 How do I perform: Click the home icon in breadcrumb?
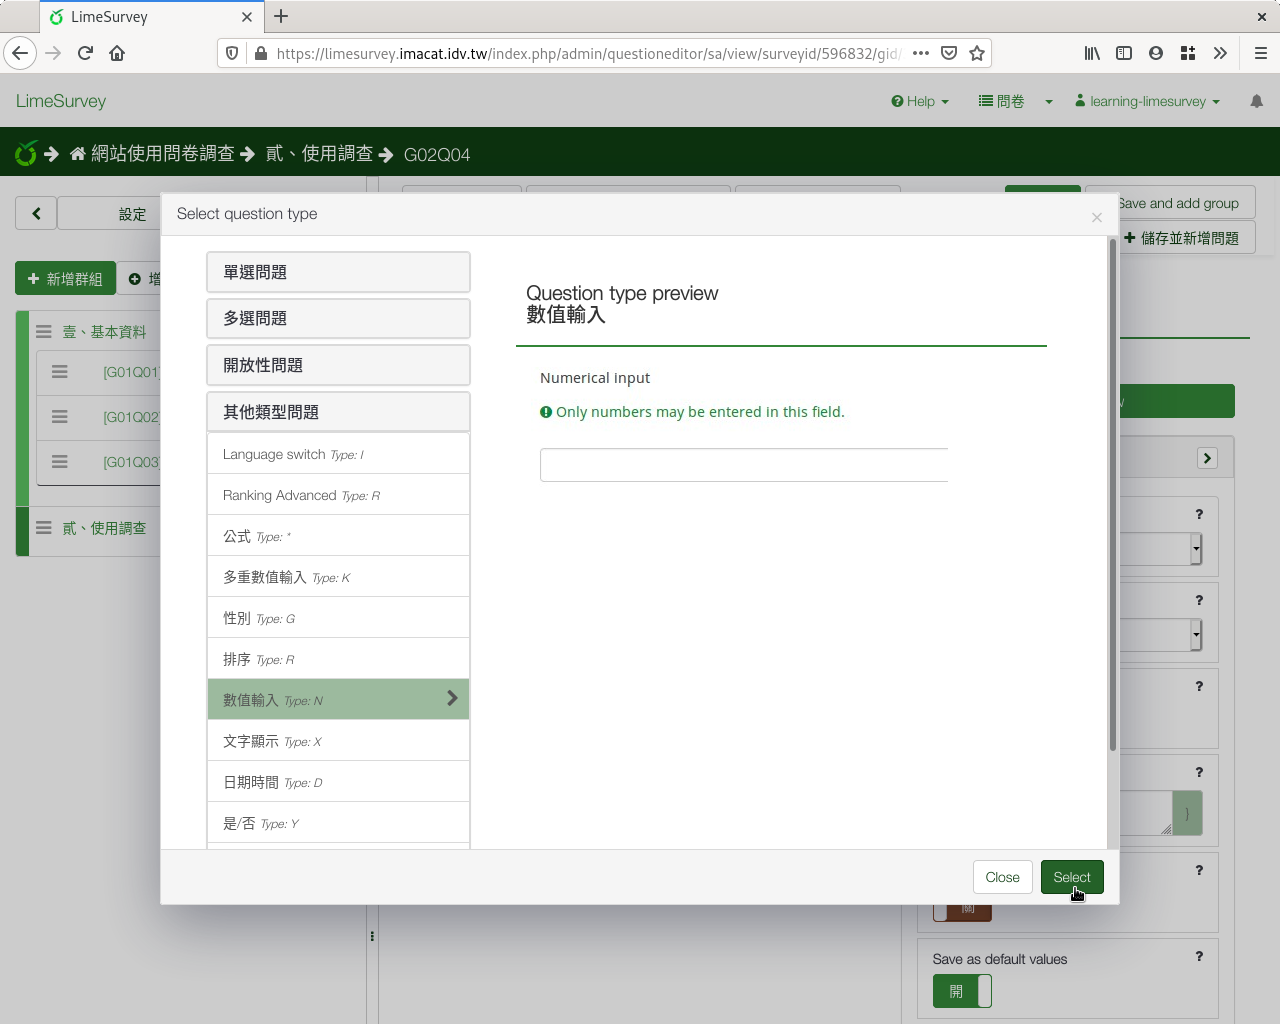point(77,154)
